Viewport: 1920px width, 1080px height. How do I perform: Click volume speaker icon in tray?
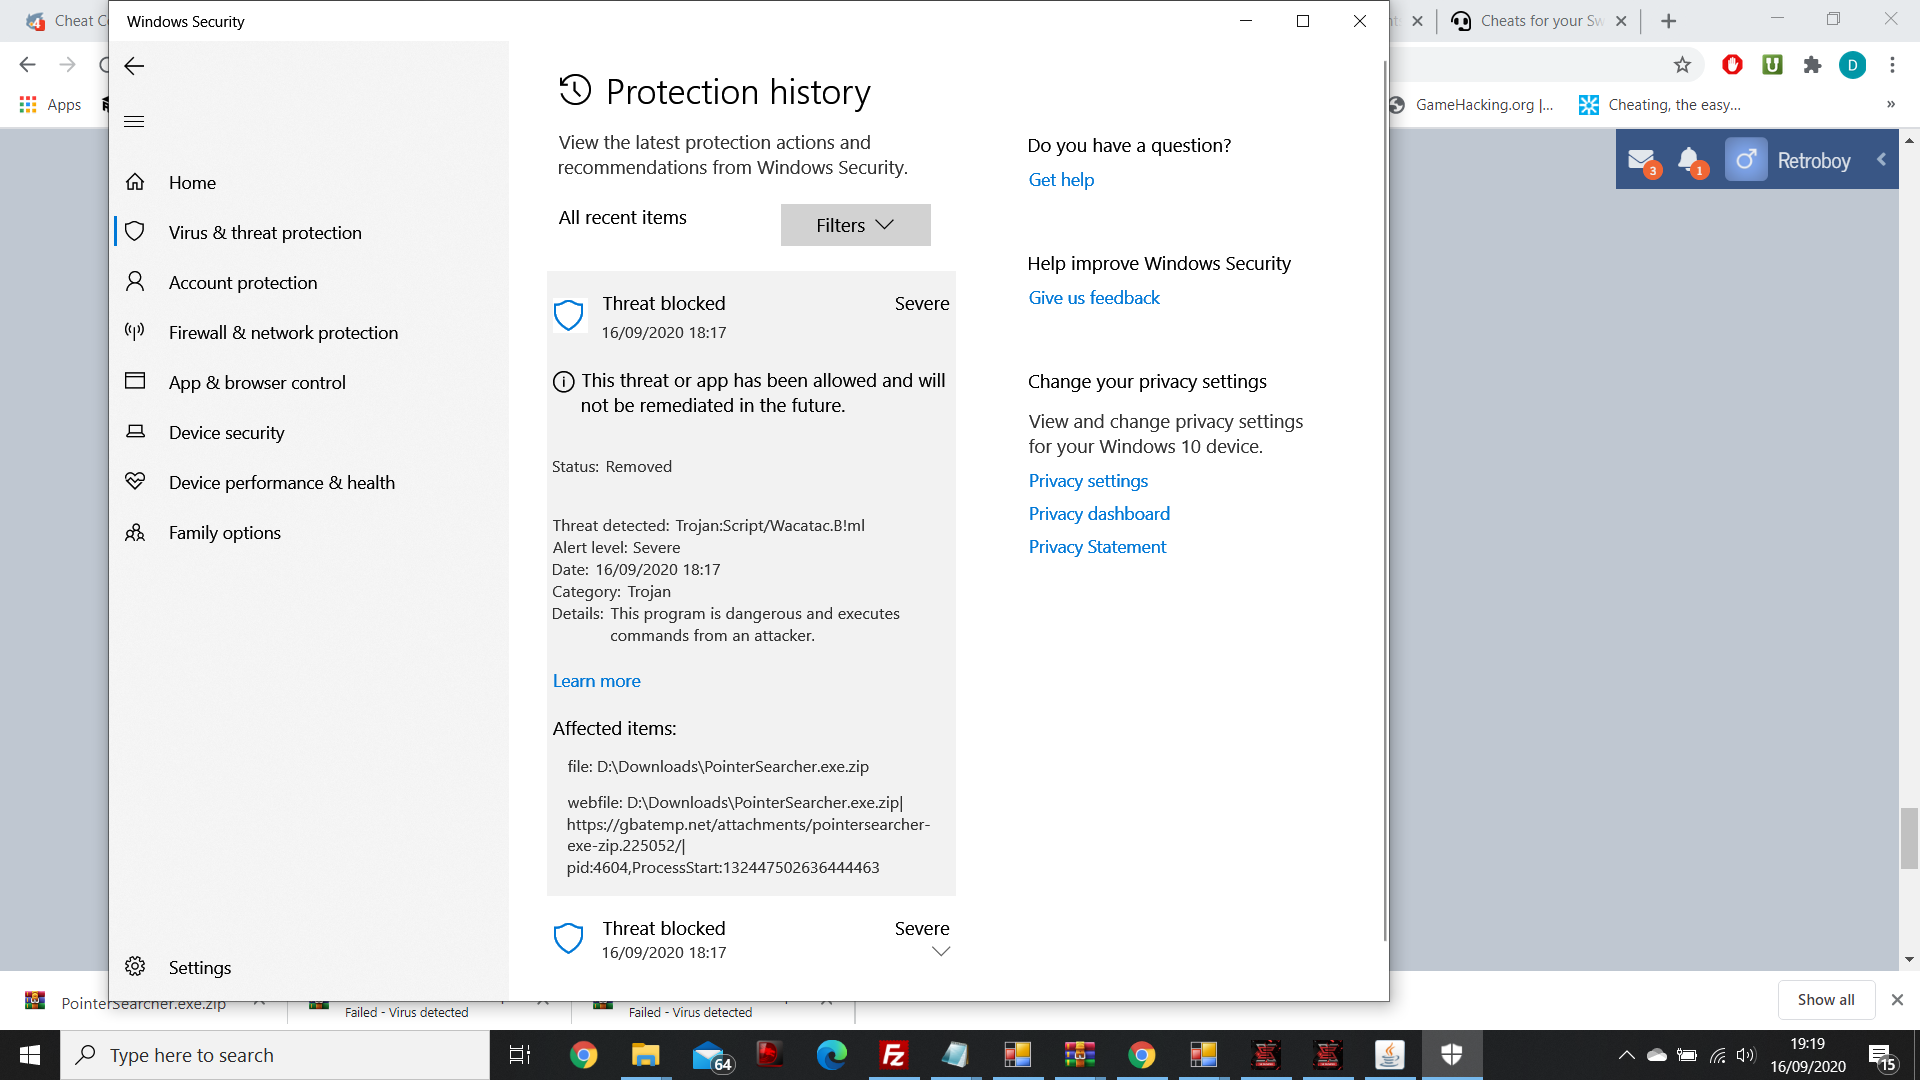(1746, 1055)
